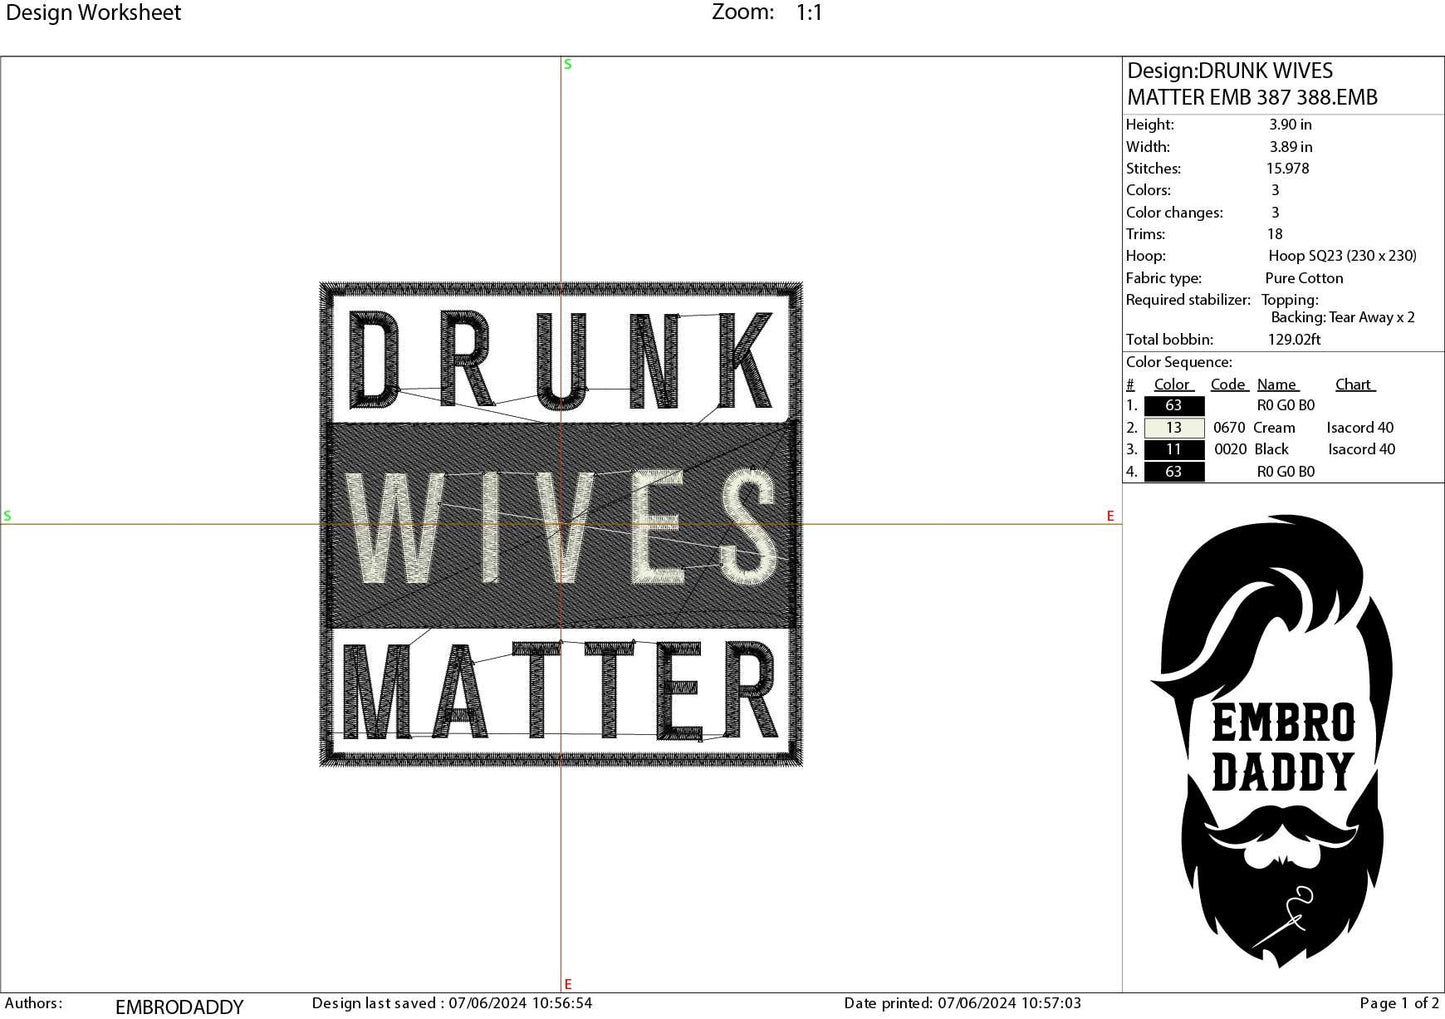Select color 63 swatch in row 4
The width and height of the screenshot is (1445, 1019).
[x=1173, y=471]
